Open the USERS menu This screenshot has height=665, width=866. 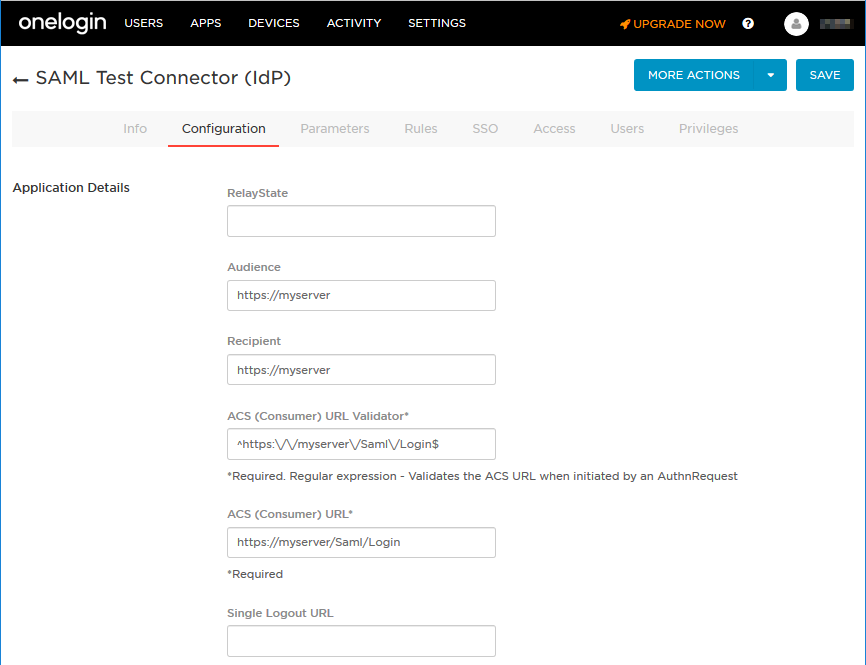pos(143,23)
